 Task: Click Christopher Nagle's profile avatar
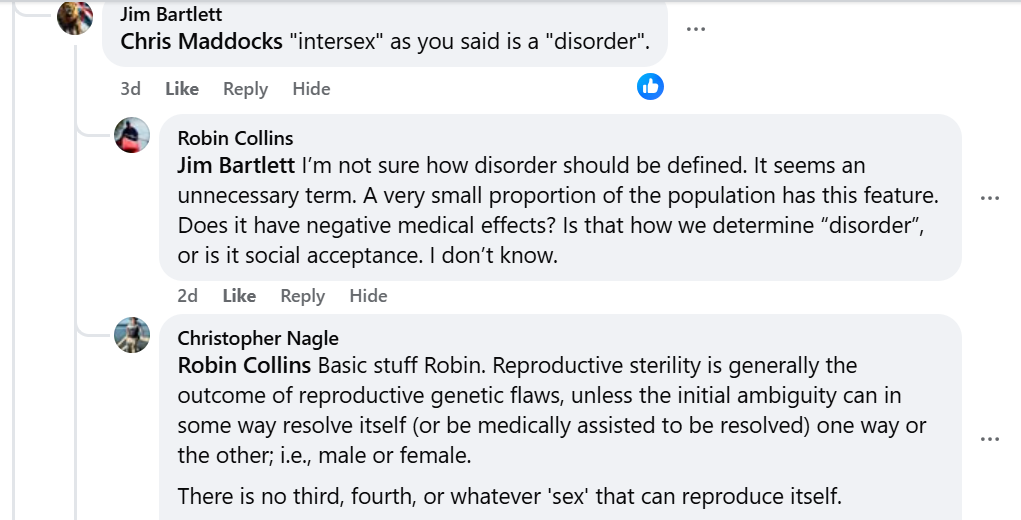pyautogui.click(x=132, y=335)
